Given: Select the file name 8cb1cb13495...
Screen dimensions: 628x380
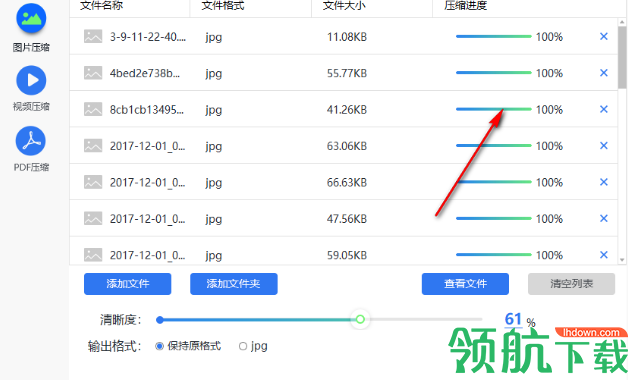Looking at the screenshot, I should point(147,110).
